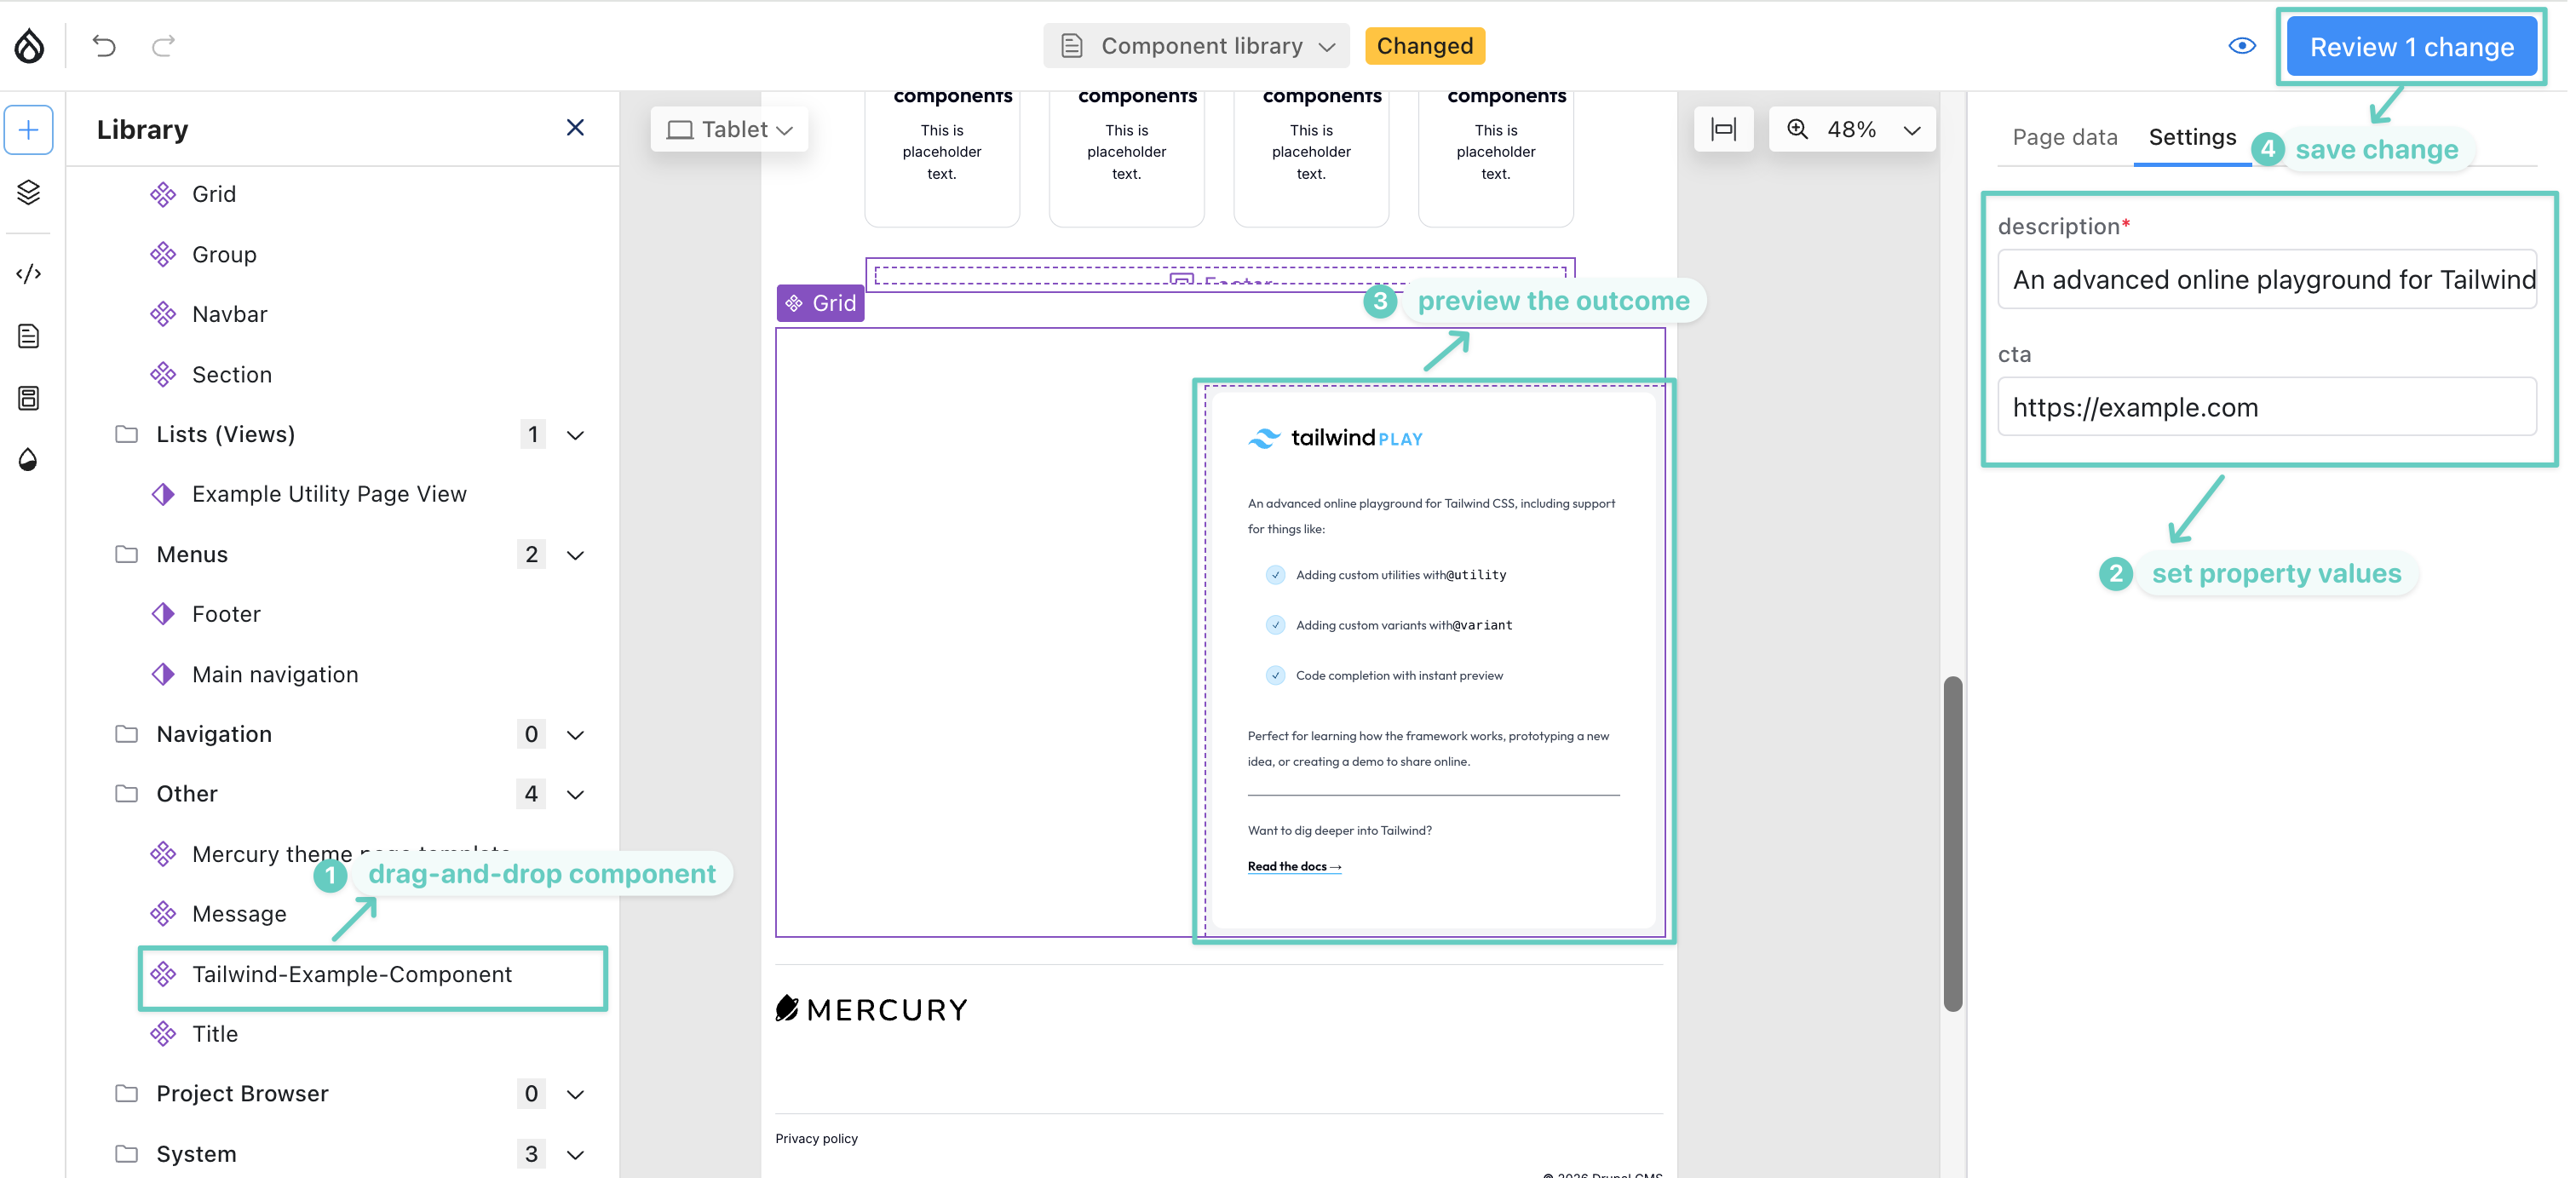Viewport: 2576px width, 1178px height.
Task: Click the description input field
Action: [x=2266, y=279]
